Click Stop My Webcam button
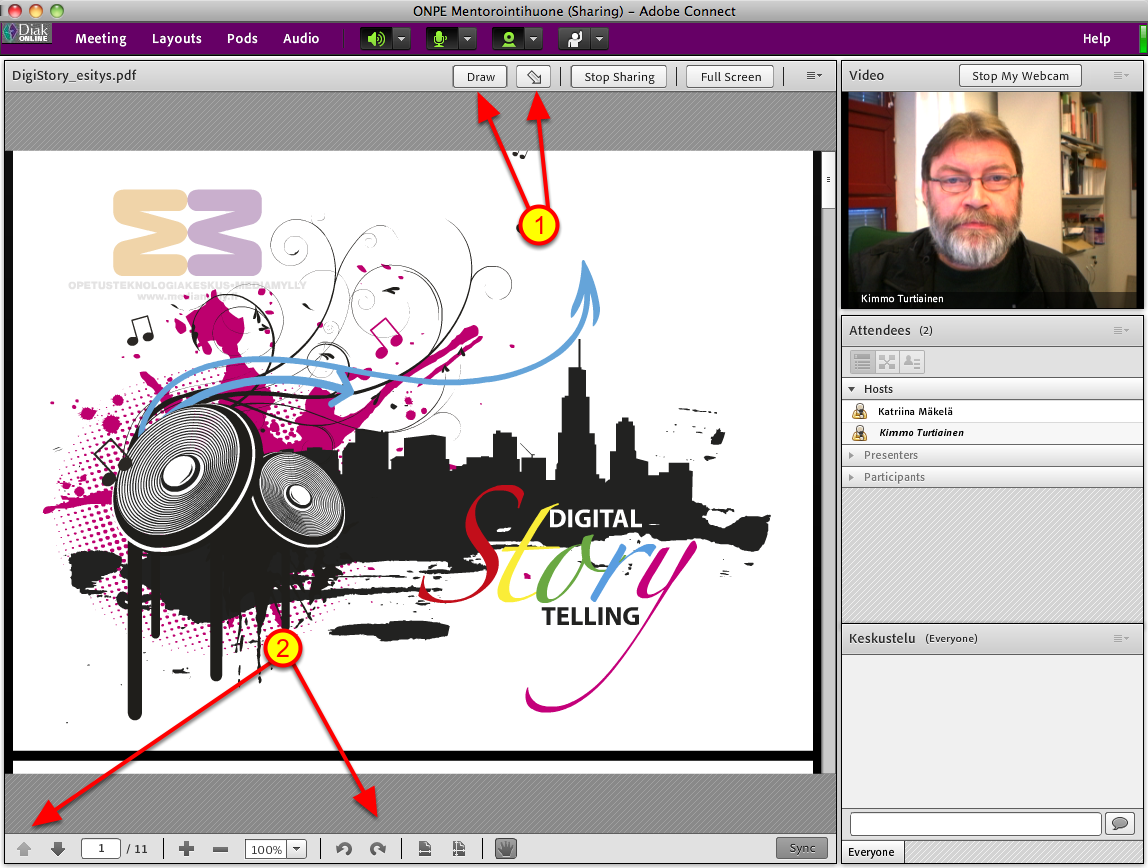This screenshot has height=868, width=1148. [x=1020, y=76]
